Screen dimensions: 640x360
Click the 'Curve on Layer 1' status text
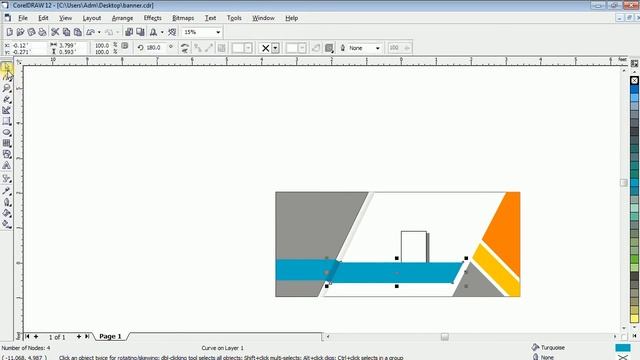tap(222, 348)
